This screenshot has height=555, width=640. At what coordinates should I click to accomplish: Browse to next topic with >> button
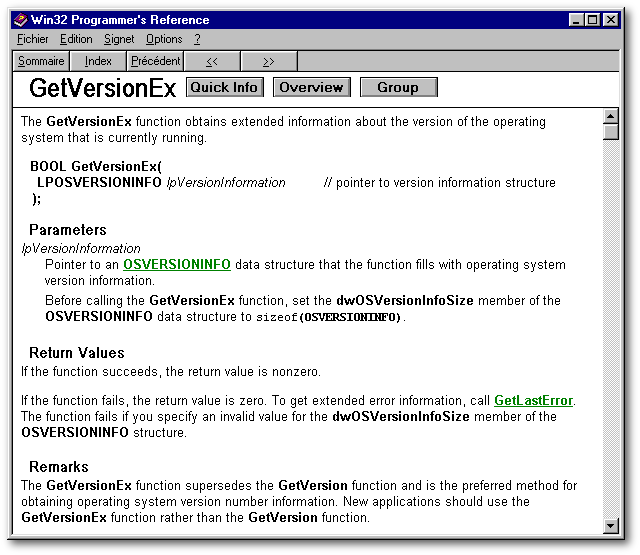[269, 61]
